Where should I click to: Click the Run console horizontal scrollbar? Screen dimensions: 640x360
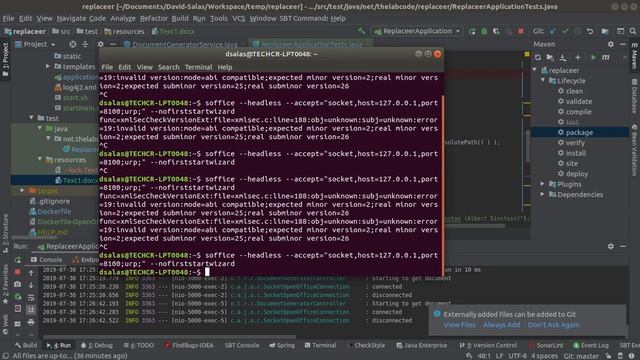169,337
